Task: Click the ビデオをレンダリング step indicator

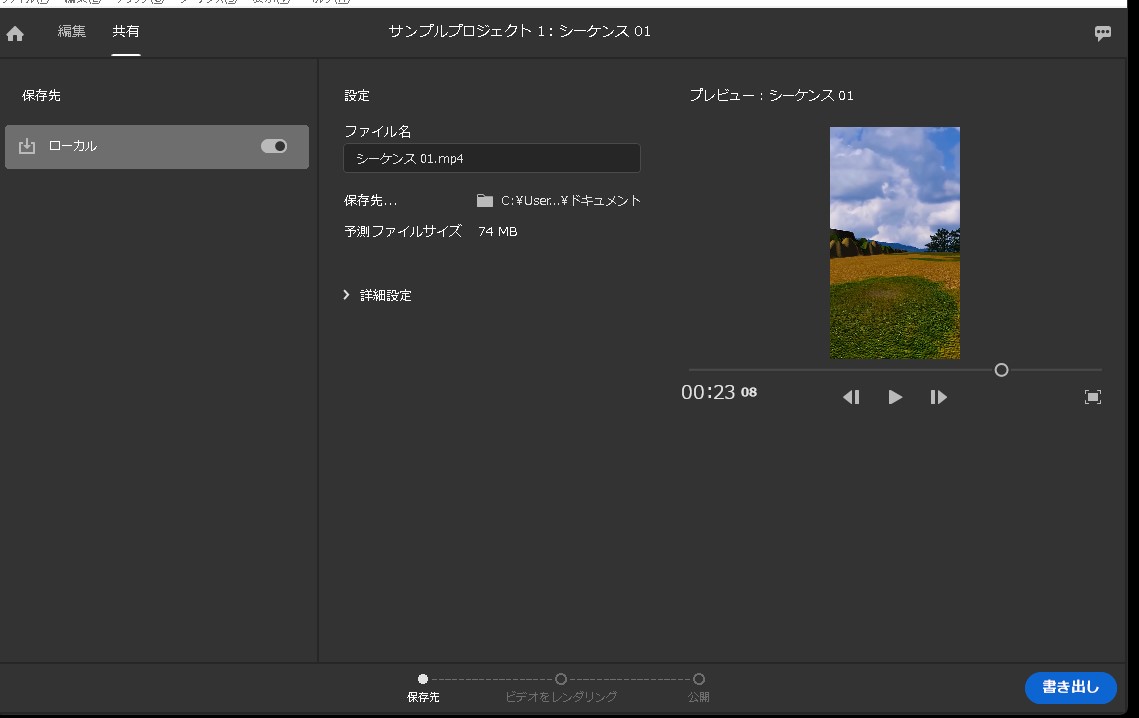Action: pyautogui.click(x=561, y=678)
